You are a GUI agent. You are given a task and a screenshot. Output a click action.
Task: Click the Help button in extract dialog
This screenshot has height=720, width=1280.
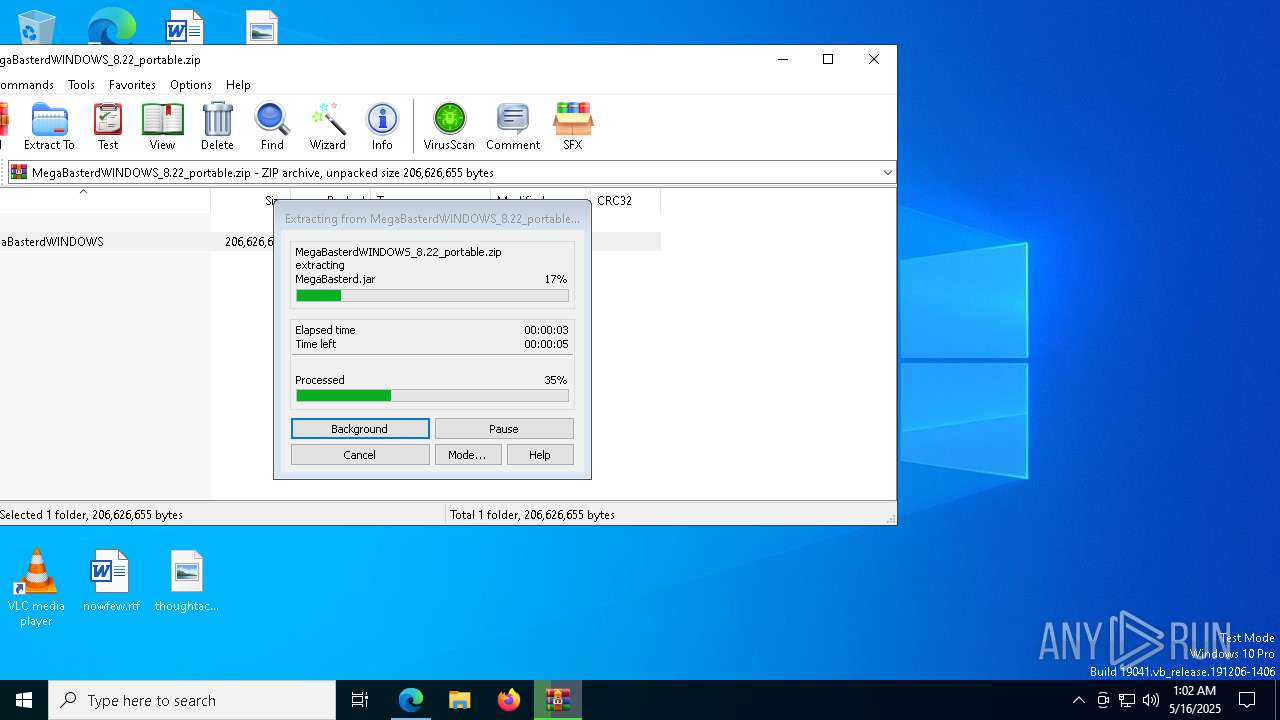[x=540, y=454]
